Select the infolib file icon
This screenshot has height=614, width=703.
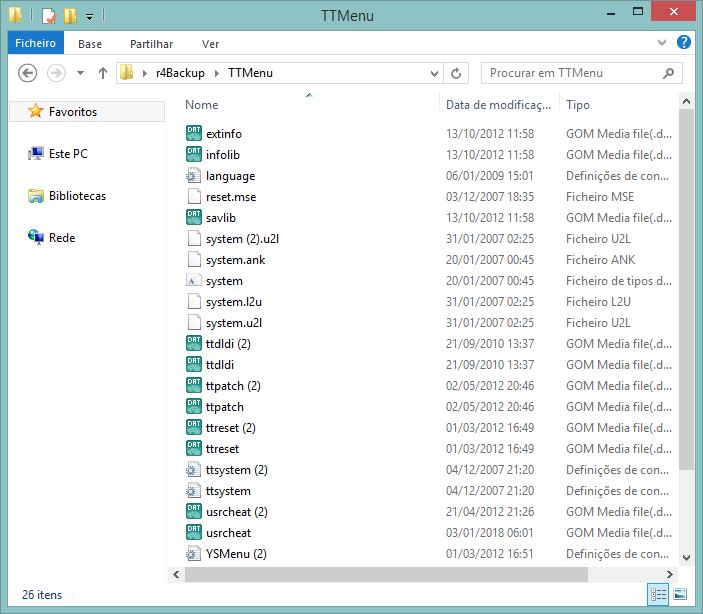(194, 154)
